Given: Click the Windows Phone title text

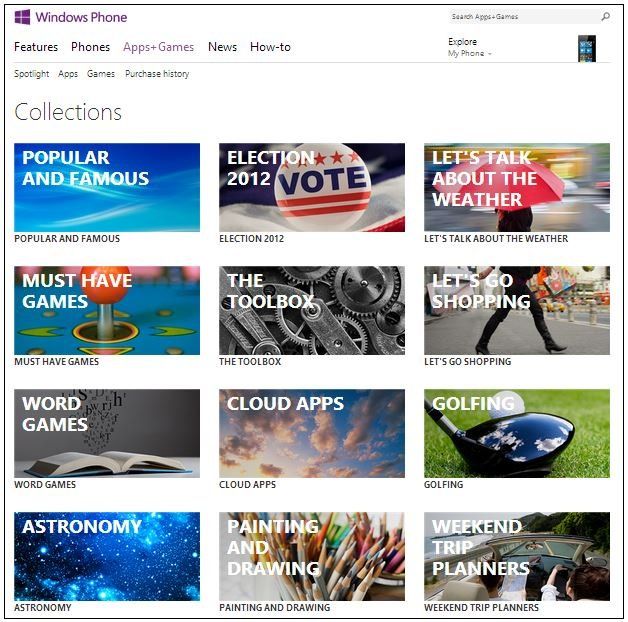Looking at the screenshot, I should (81, 17).
